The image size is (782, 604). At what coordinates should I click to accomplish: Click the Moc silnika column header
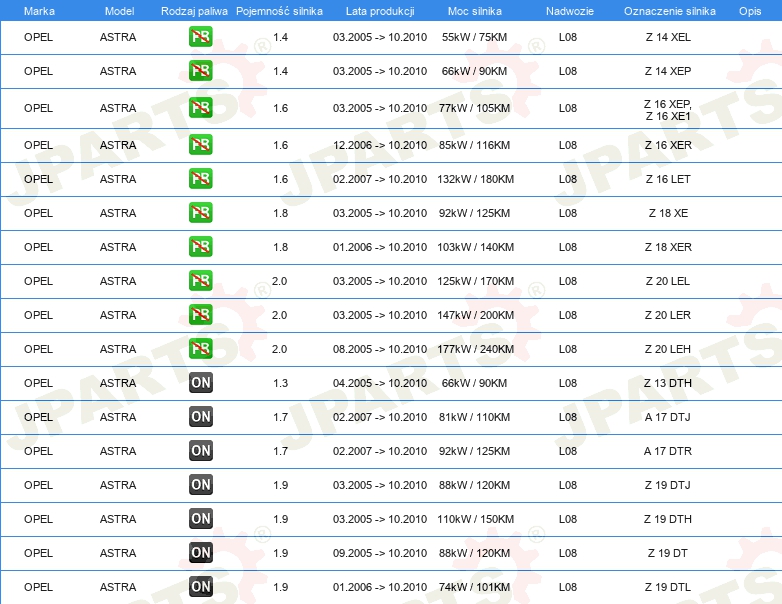474,11
